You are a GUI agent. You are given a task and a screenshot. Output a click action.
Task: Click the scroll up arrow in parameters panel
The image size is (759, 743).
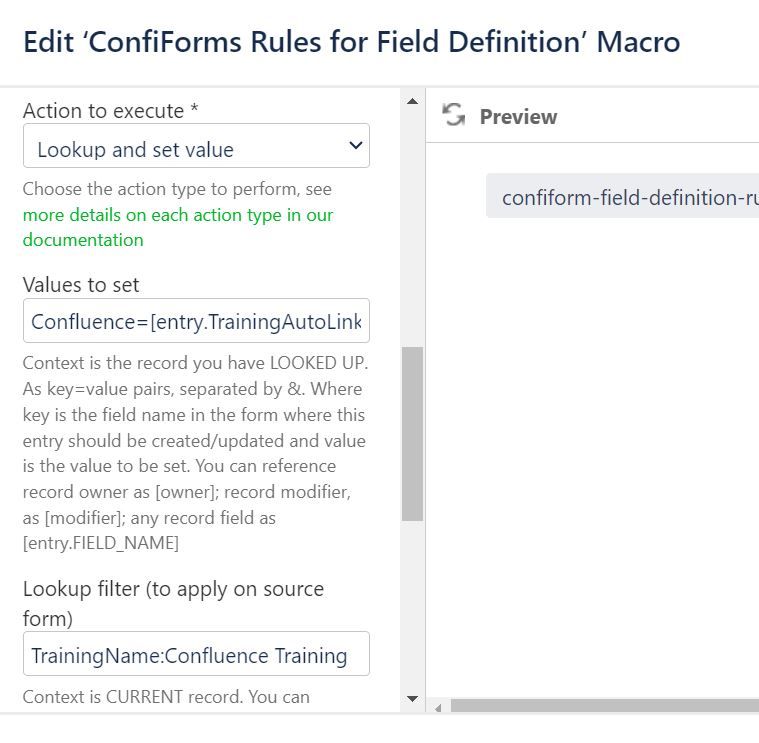(412, 101)
